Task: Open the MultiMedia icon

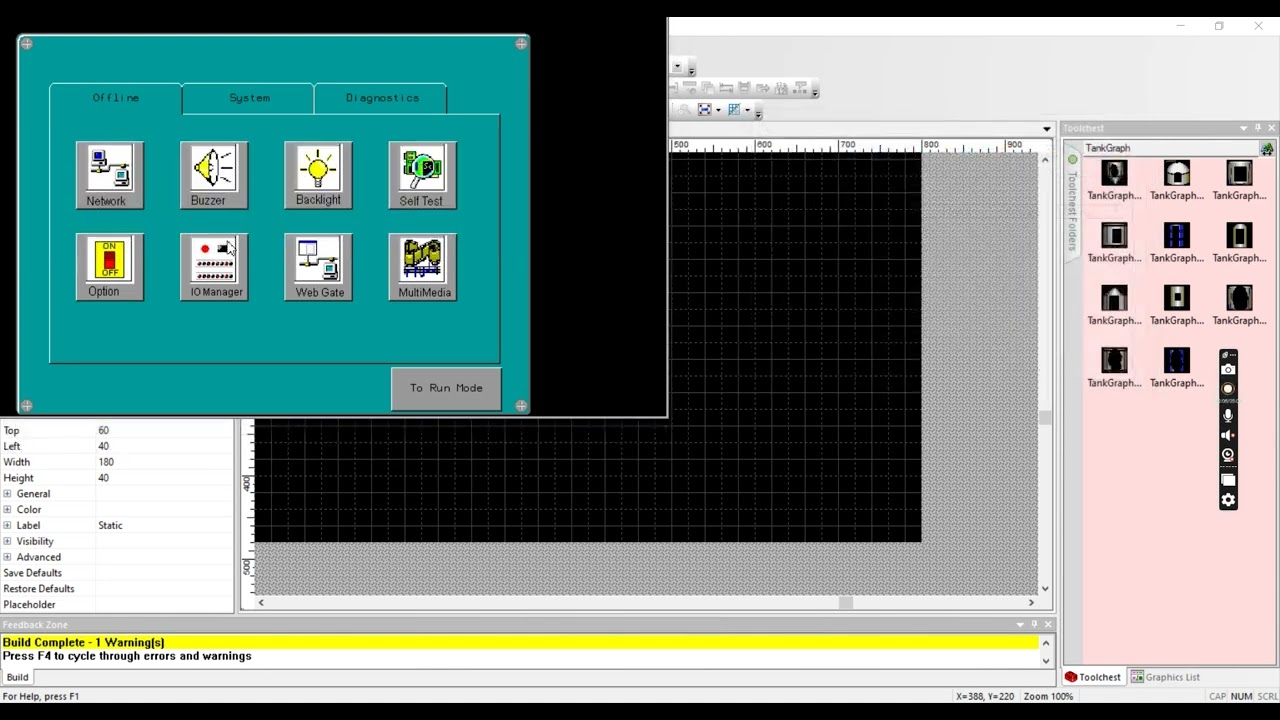Action: (422, 267)
